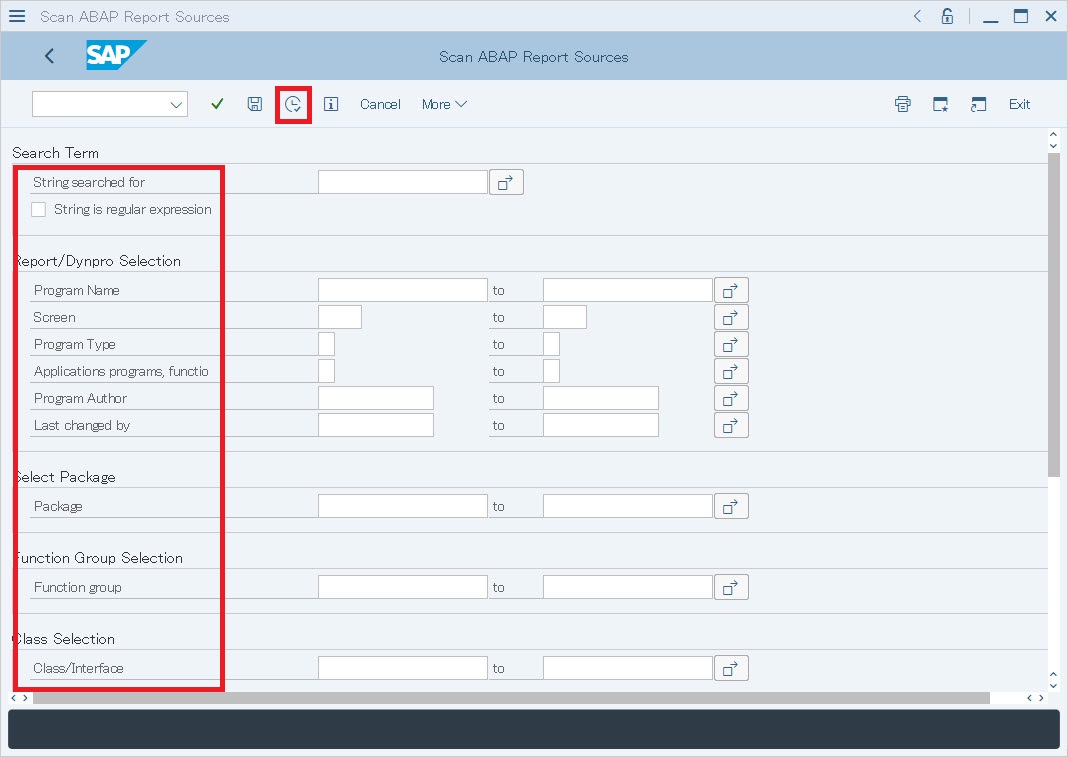This screenshot has width=1068, height=757.
Task: Open multiple selection for Package
Action: pyautogui.click(x=731, y=506)
